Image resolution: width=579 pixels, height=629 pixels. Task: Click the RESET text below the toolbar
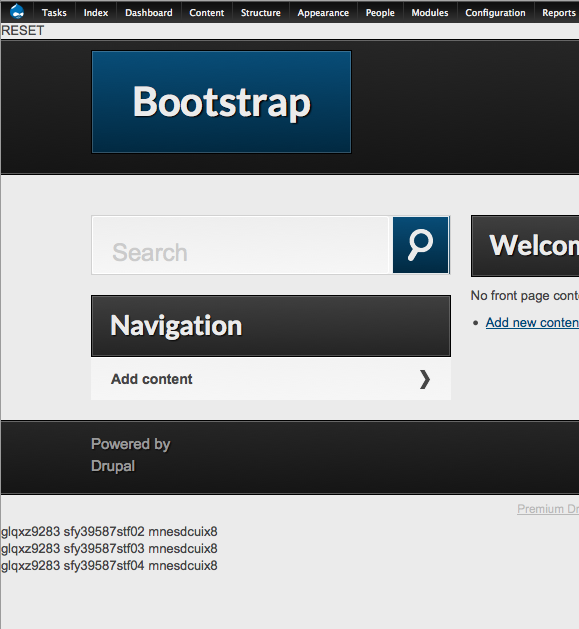tap(22, 30)
